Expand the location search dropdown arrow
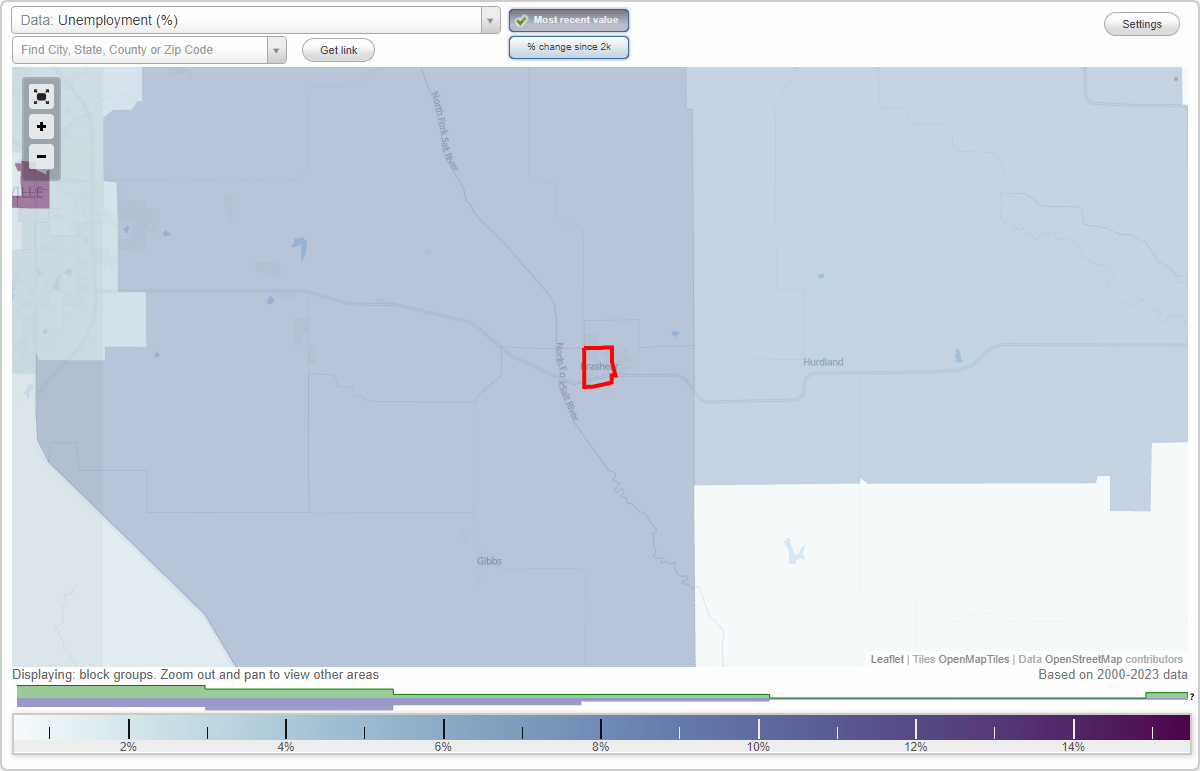 click(x=276, y=50)
